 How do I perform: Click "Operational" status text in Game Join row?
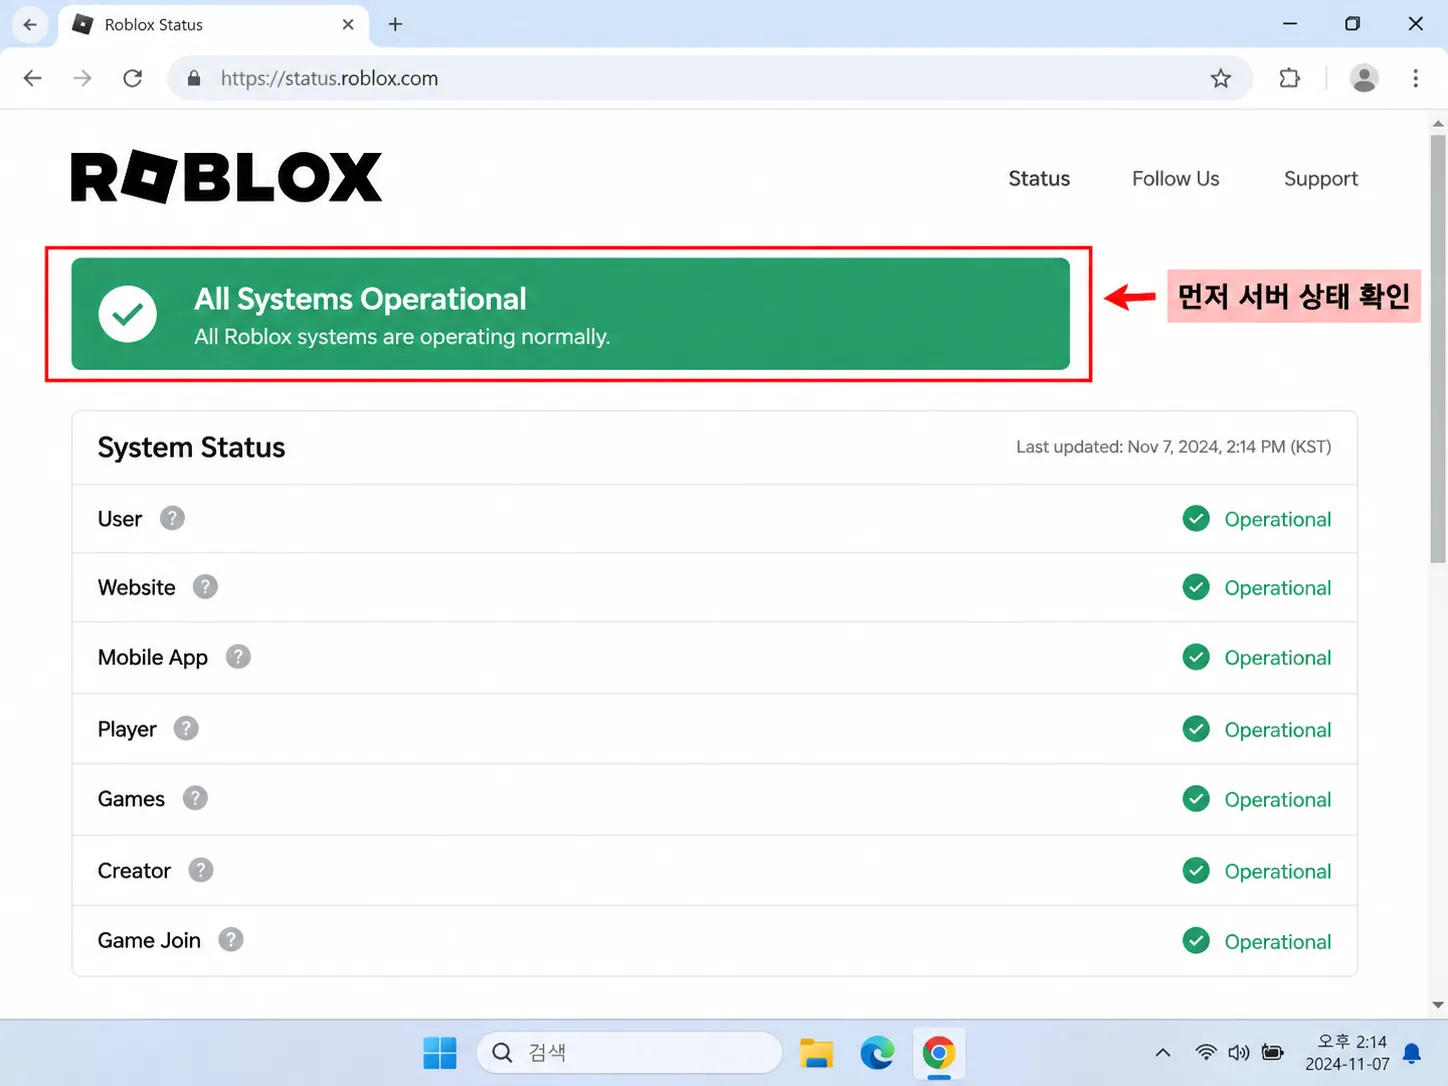[1278, 942]
